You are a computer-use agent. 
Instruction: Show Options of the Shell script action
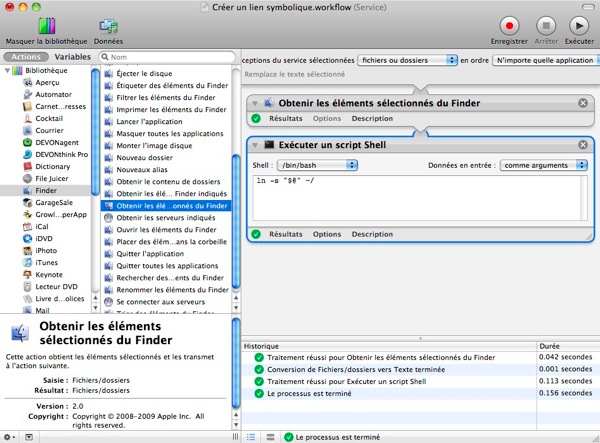pyautogui.click(x=327, y=234)
